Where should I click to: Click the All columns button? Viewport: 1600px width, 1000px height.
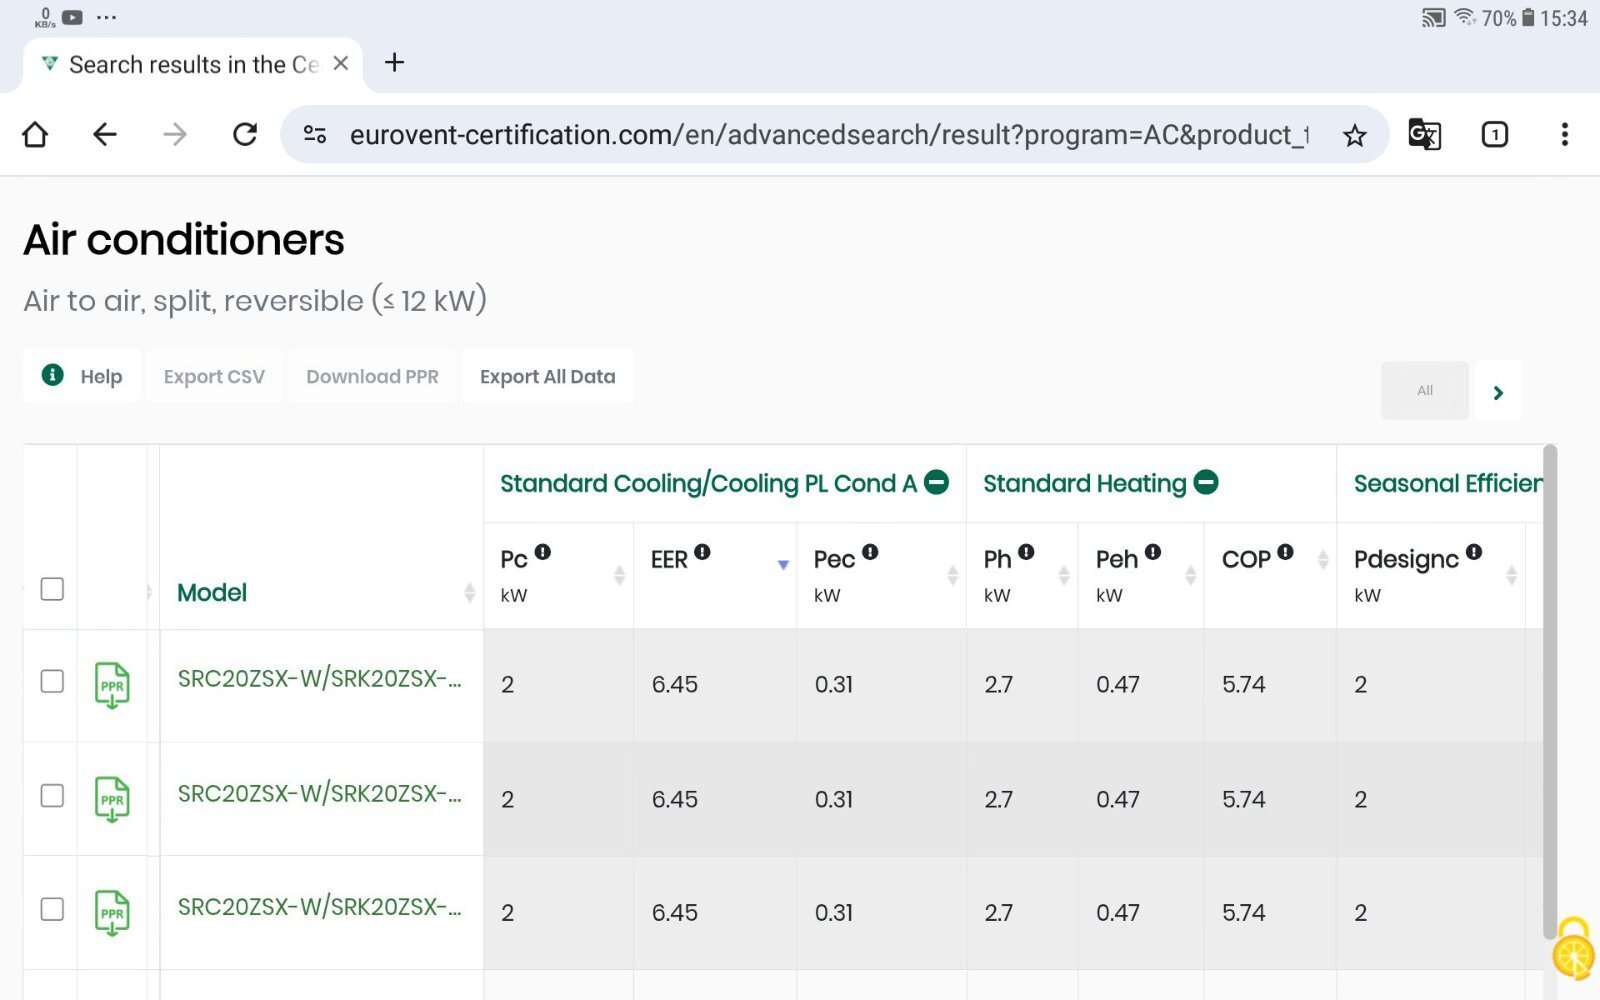pyautogui.click(x=1424, y=390)
